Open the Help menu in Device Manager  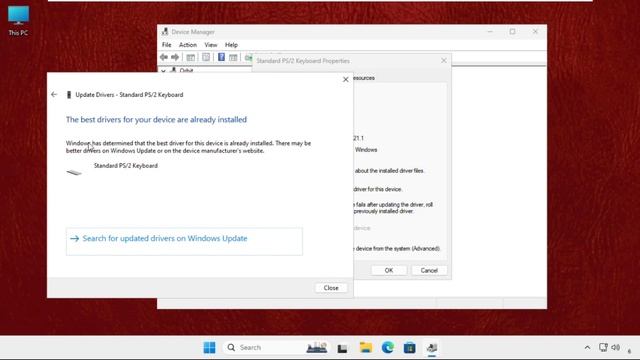pos(231,45)
